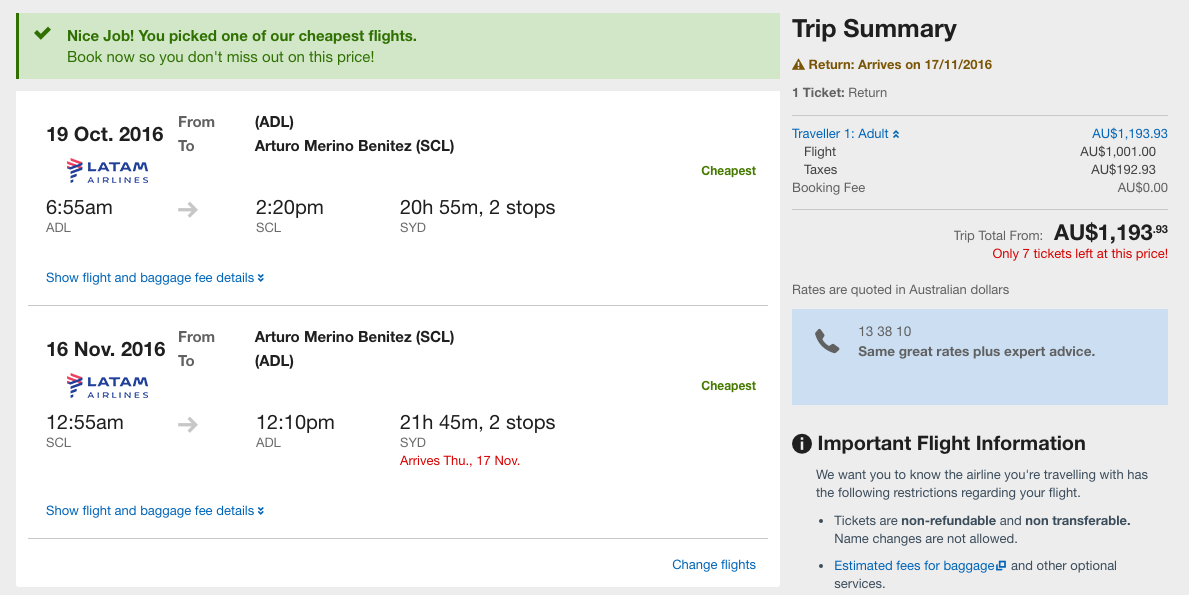Click the Trip Total AU$1,193 amount

point(1111,232)
